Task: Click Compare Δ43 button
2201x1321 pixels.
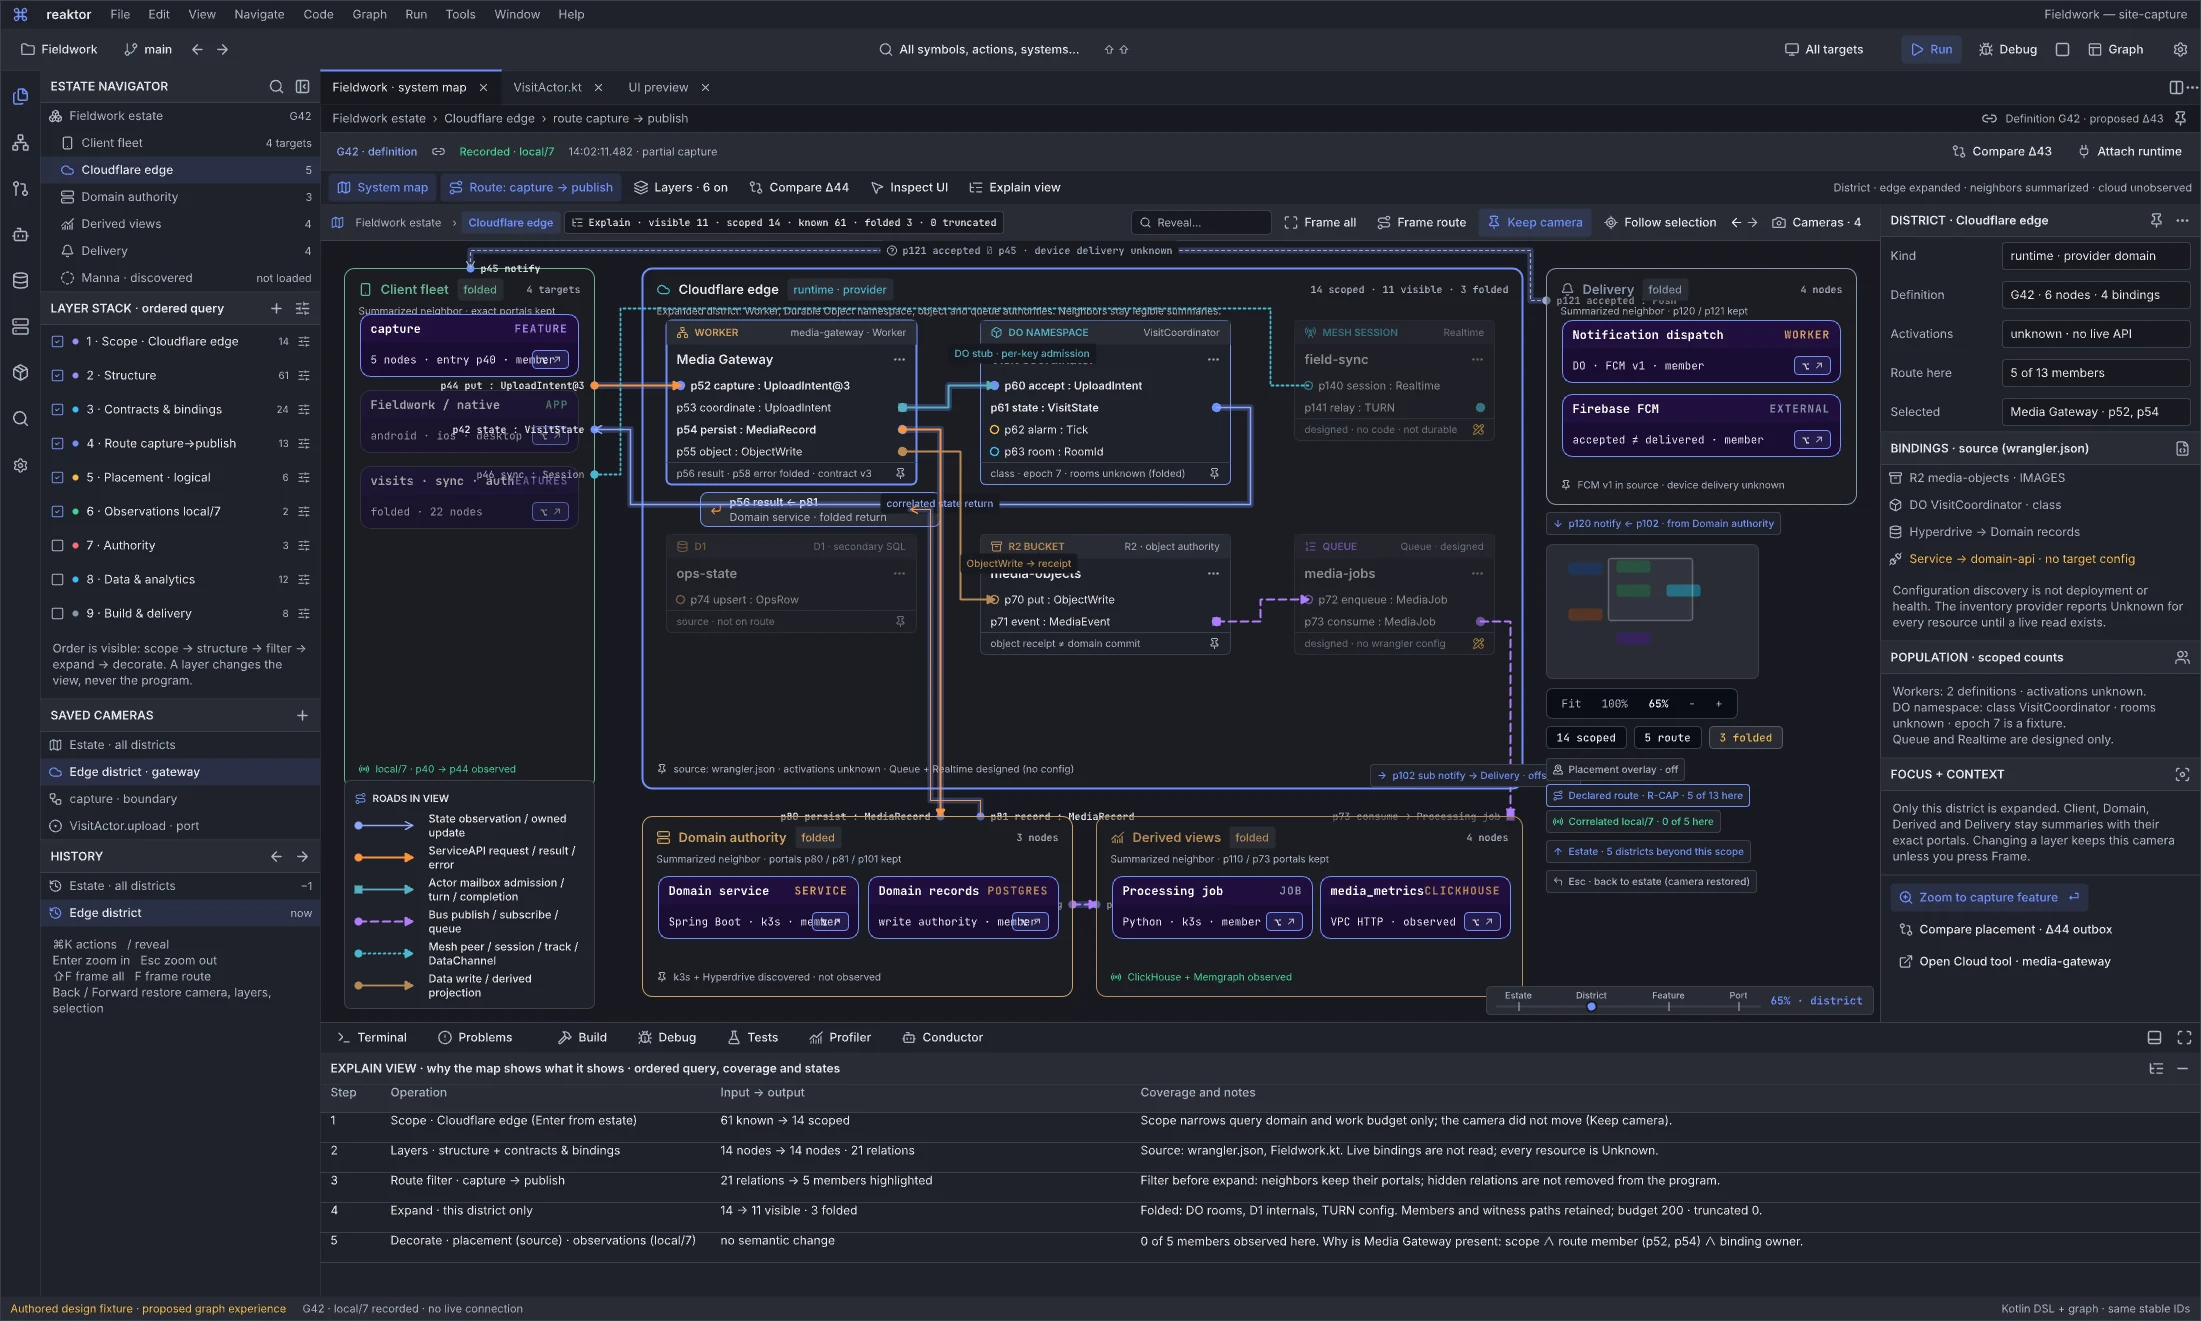Action: (x=2001, y=152)
